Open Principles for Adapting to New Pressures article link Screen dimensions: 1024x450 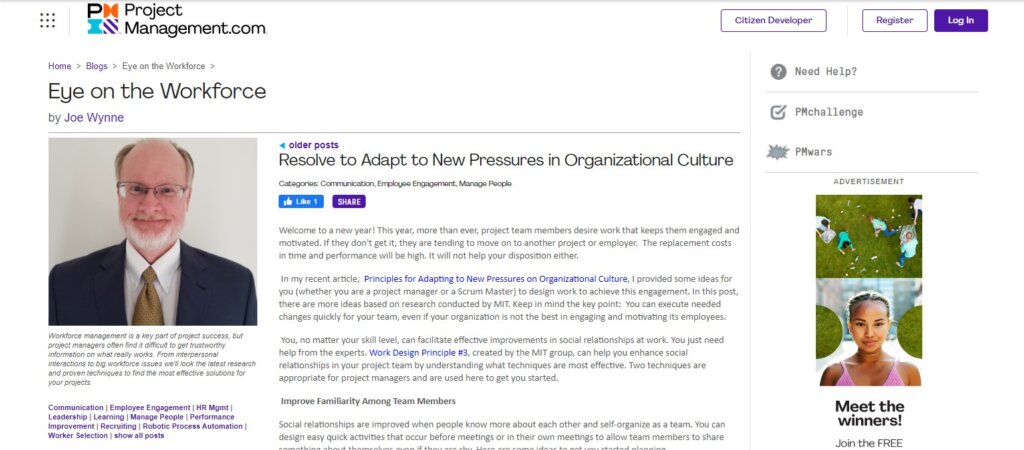coord(496,279)
